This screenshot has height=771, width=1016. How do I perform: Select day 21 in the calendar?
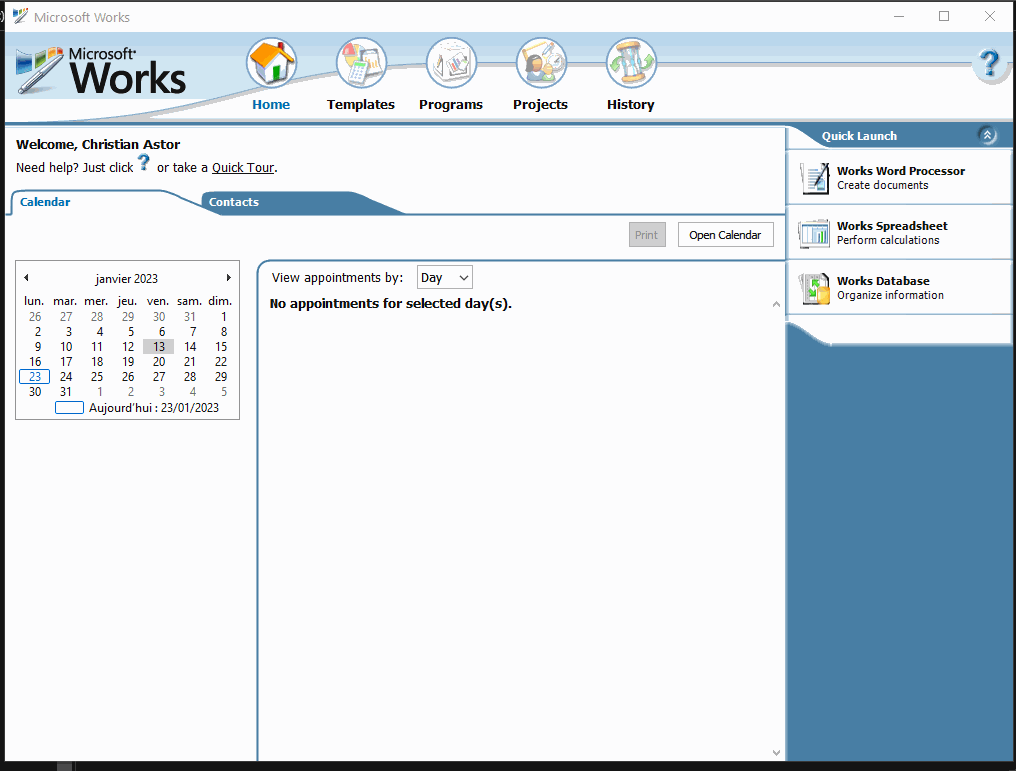[x=190, y=362]
